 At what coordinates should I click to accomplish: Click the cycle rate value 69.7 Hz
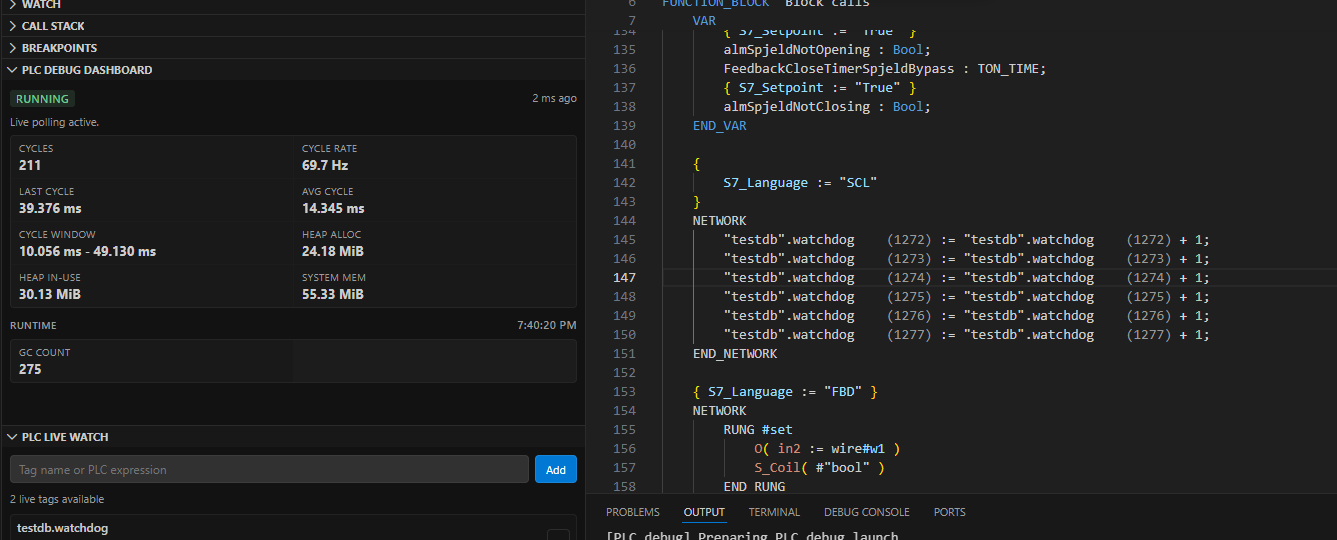[x=325, y=165]
